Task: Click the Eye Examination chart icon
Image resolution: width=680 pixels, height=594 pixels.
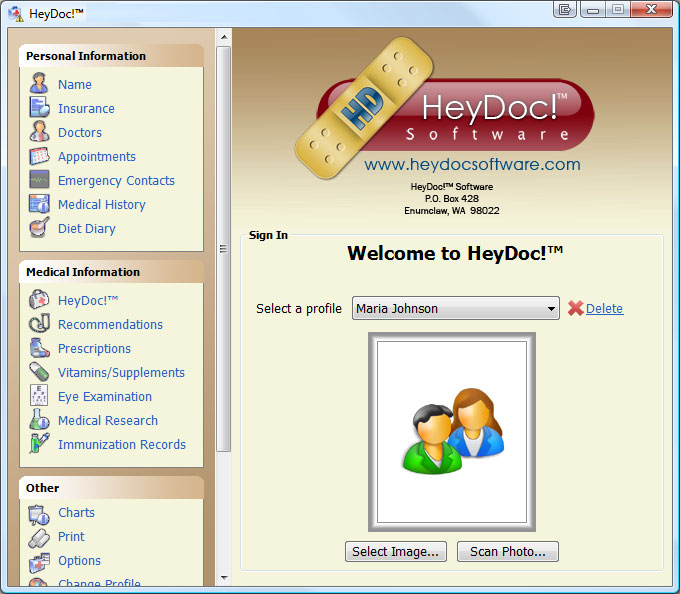Action: pos(39,395)
